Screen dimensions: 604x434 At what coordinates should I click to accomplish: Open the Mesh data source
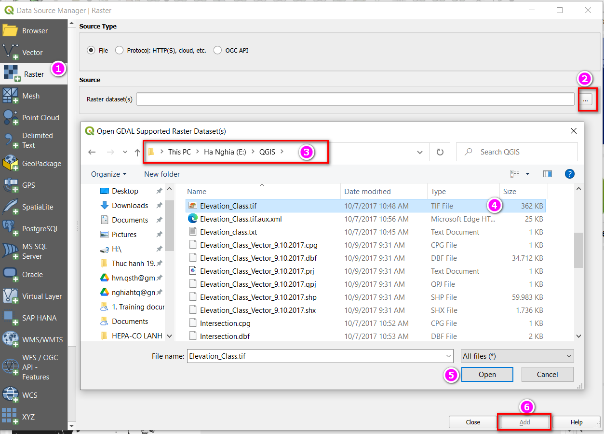click(x=34, y=96)
